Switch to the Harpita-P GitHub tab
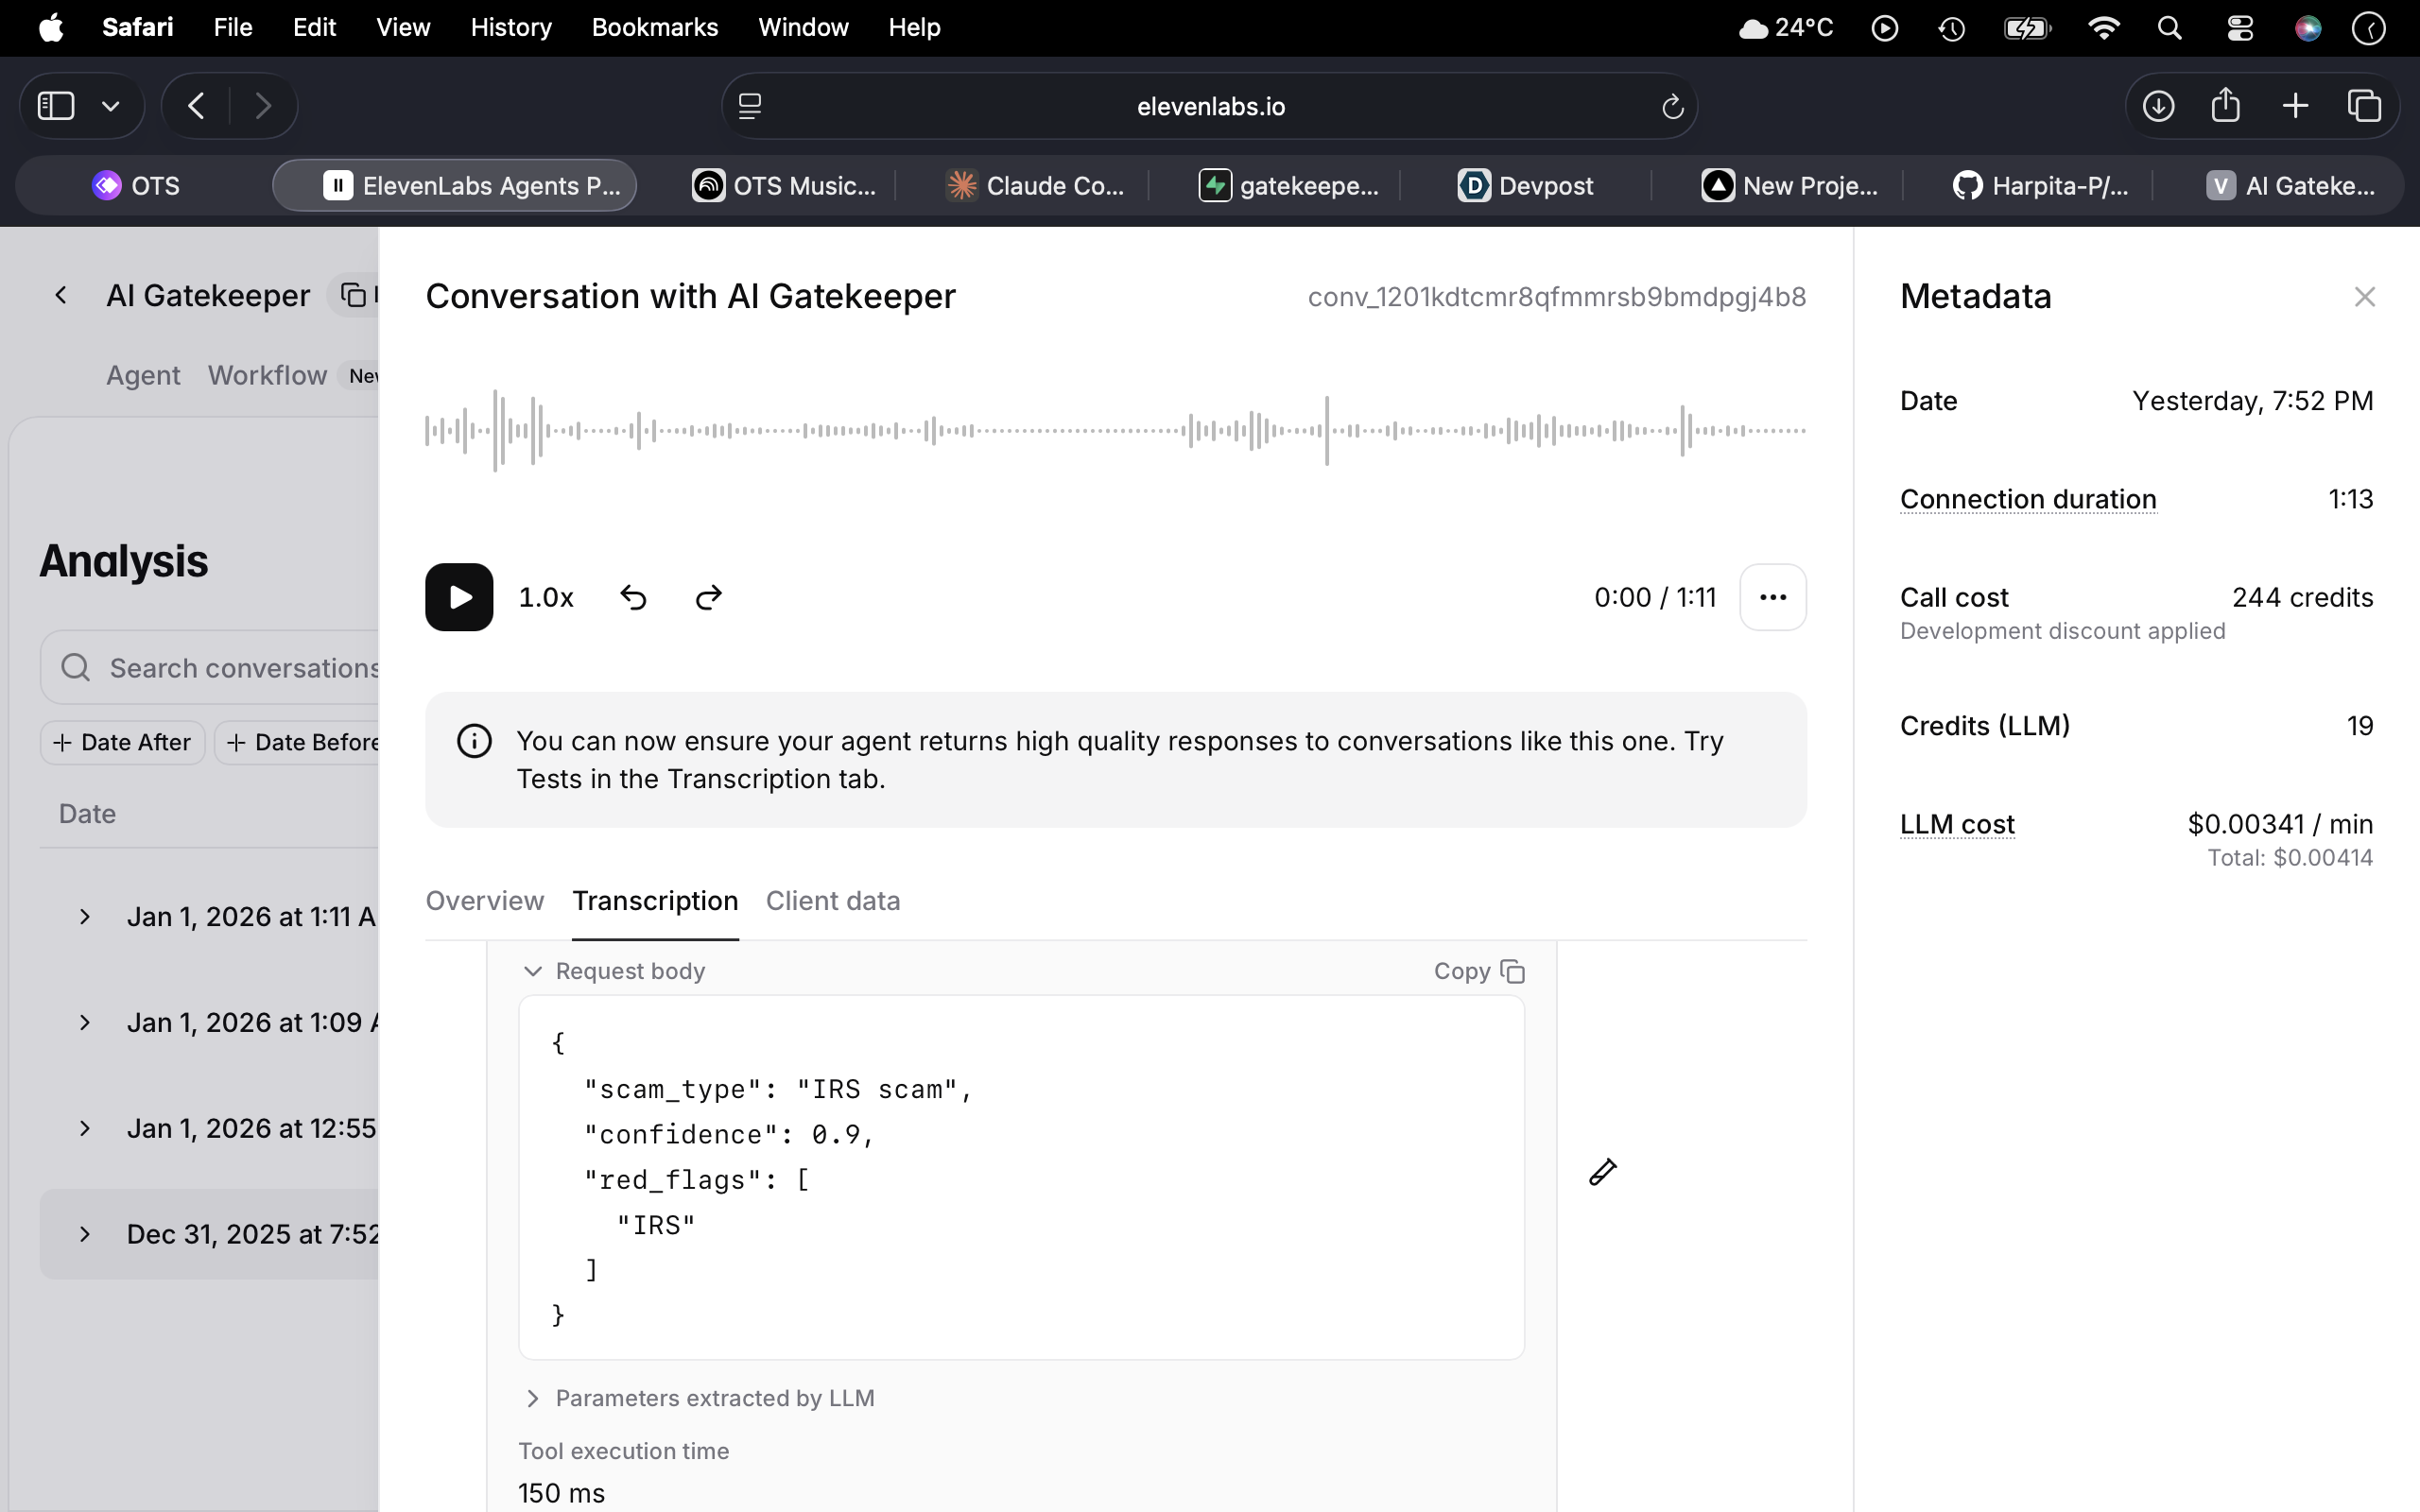The image size is (2420, 1512). [x=2040, y=185]
